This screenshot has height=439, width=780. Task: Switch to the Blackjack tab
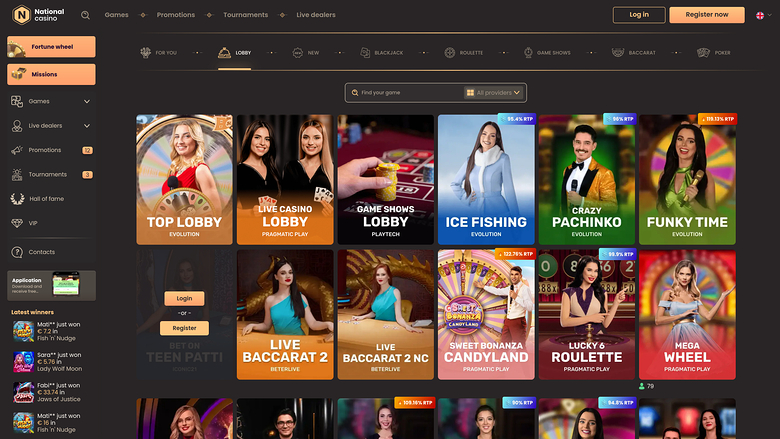pos(382,53)
